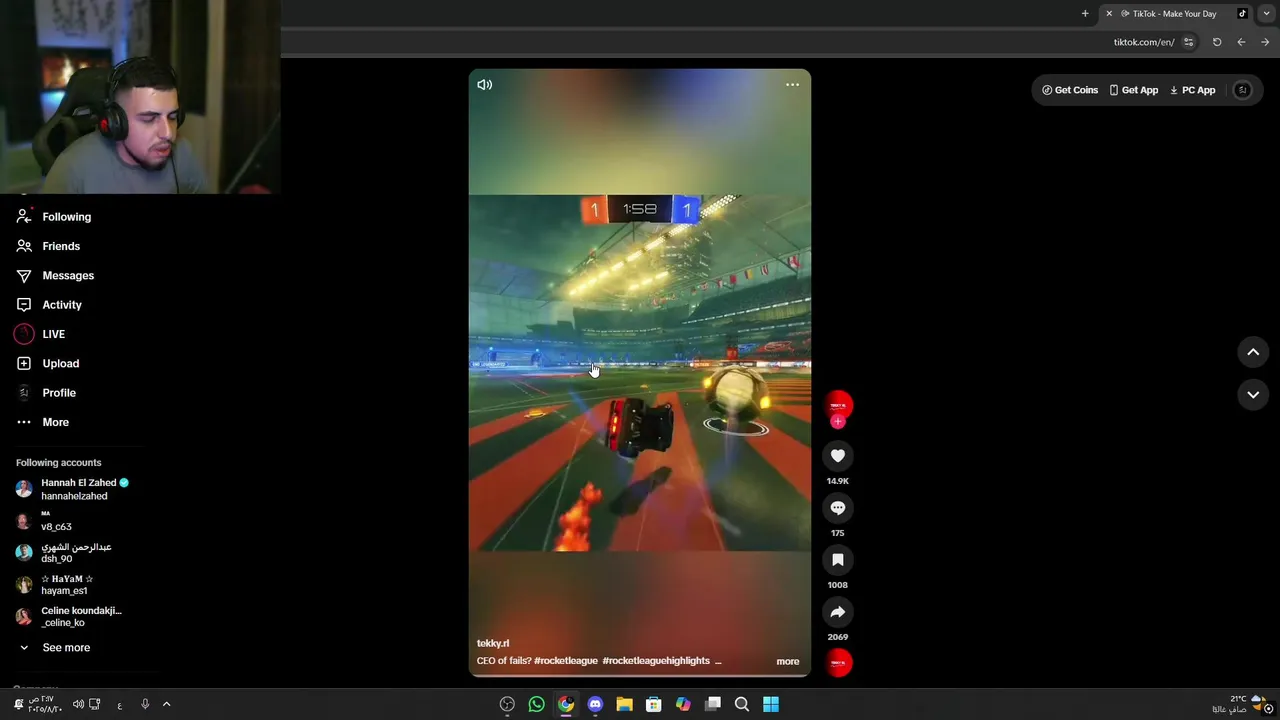Screen dimensions: 1280x720
Task: Open Messages in the sidebar
Action: [55, 275]
